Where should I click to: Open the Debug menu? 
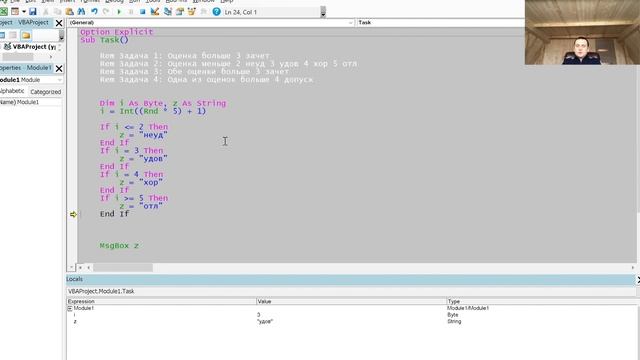pyautogui.click(x=114, y=2)
